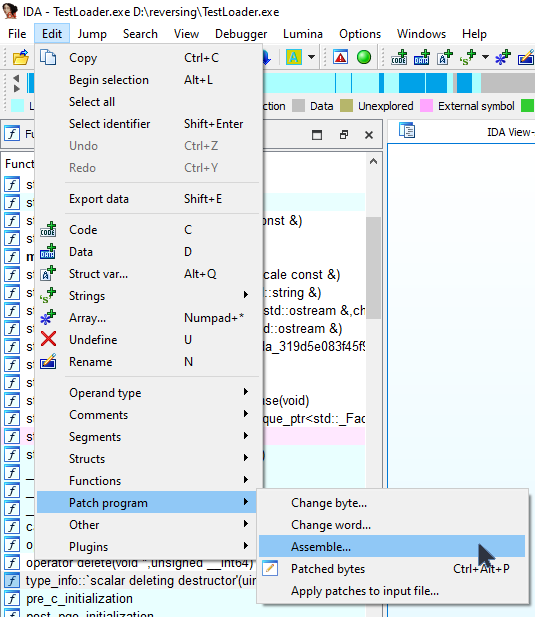Image resolution: width=535 pixels, height=617 pixels.
Task: Choose Select identifier menu entry
Action: pyautogui.click(x=149, y=124)
